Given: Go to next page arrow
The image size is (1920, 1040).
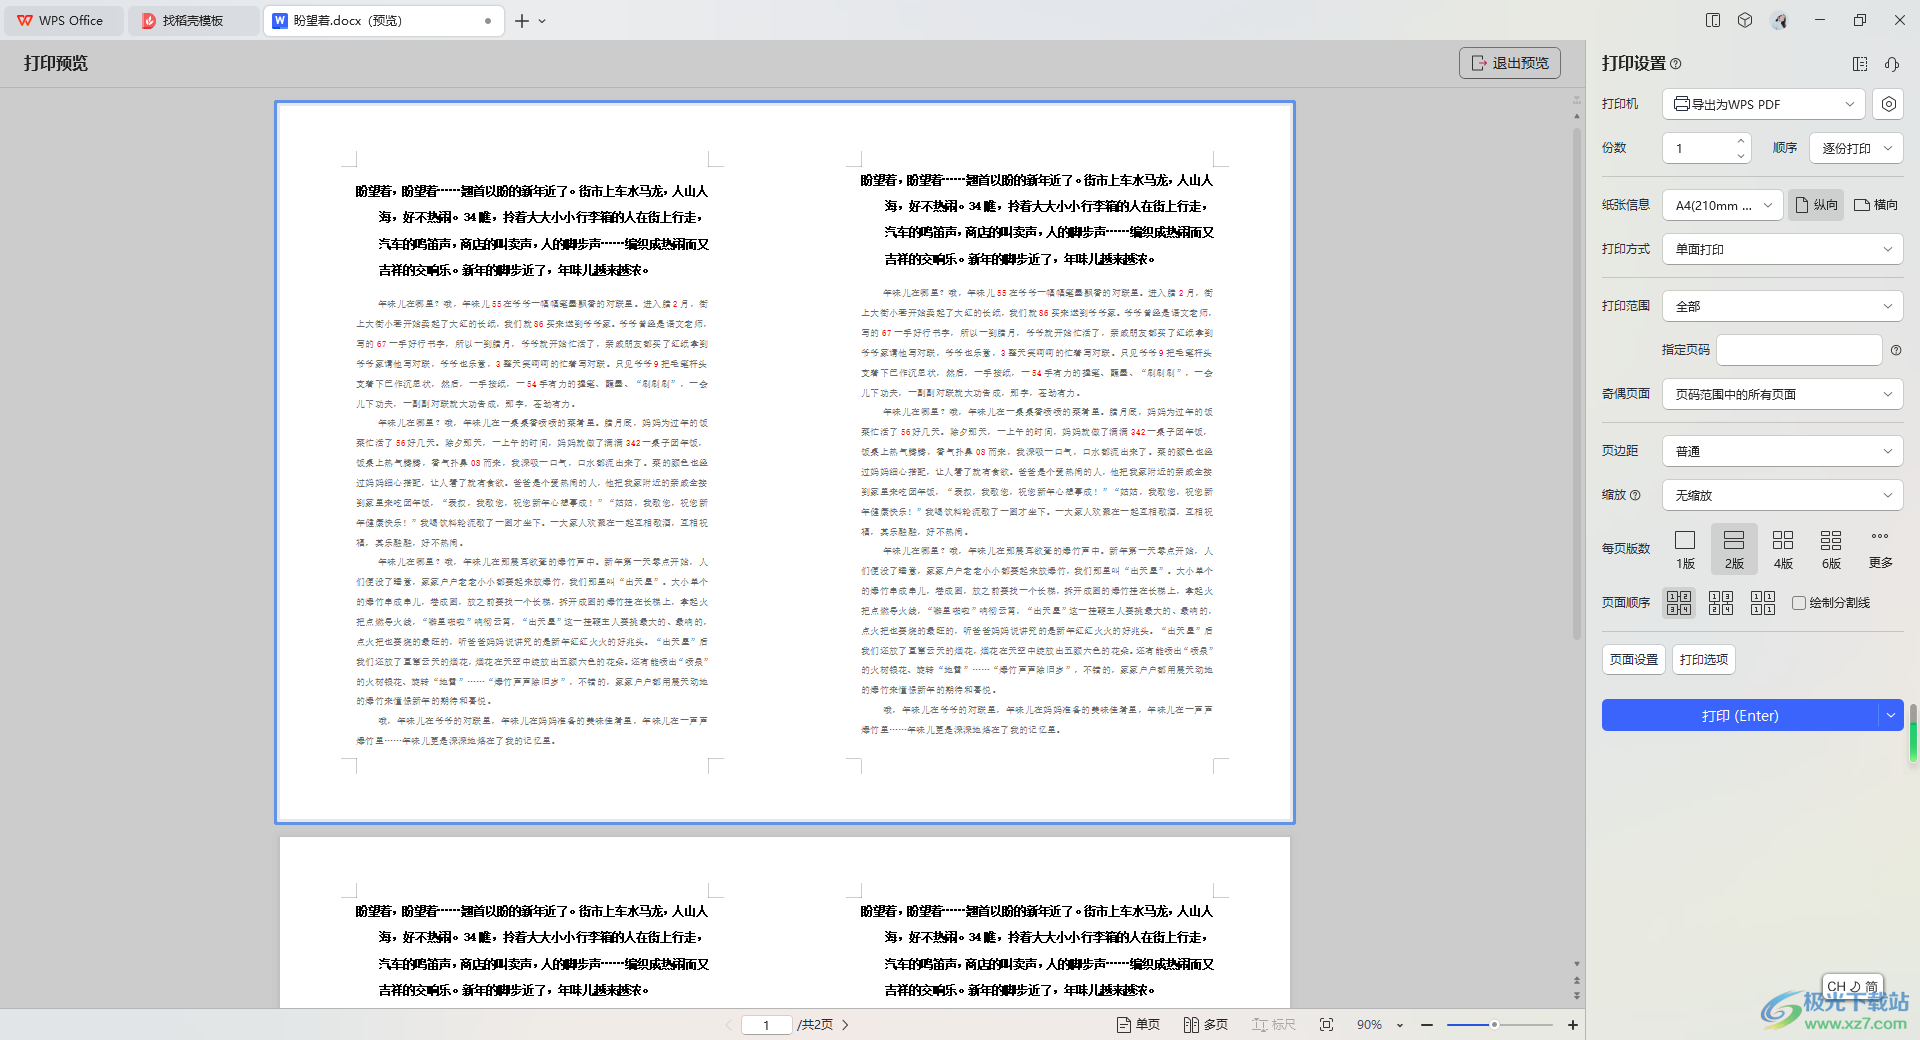Looking at the screenshot, I should tap(846, 1025).
